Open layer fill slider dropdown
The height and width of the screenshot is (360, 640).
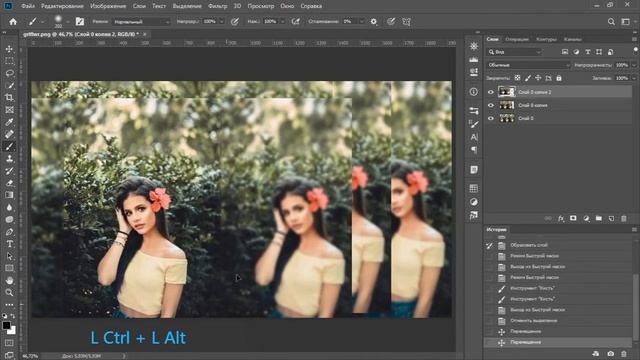pos(633,78)
